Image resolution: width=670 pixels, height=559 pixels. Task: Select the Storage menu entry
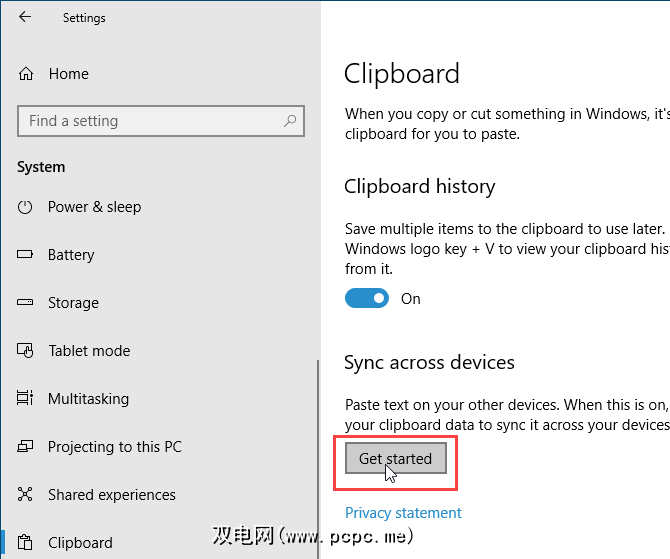pos(73,303)
